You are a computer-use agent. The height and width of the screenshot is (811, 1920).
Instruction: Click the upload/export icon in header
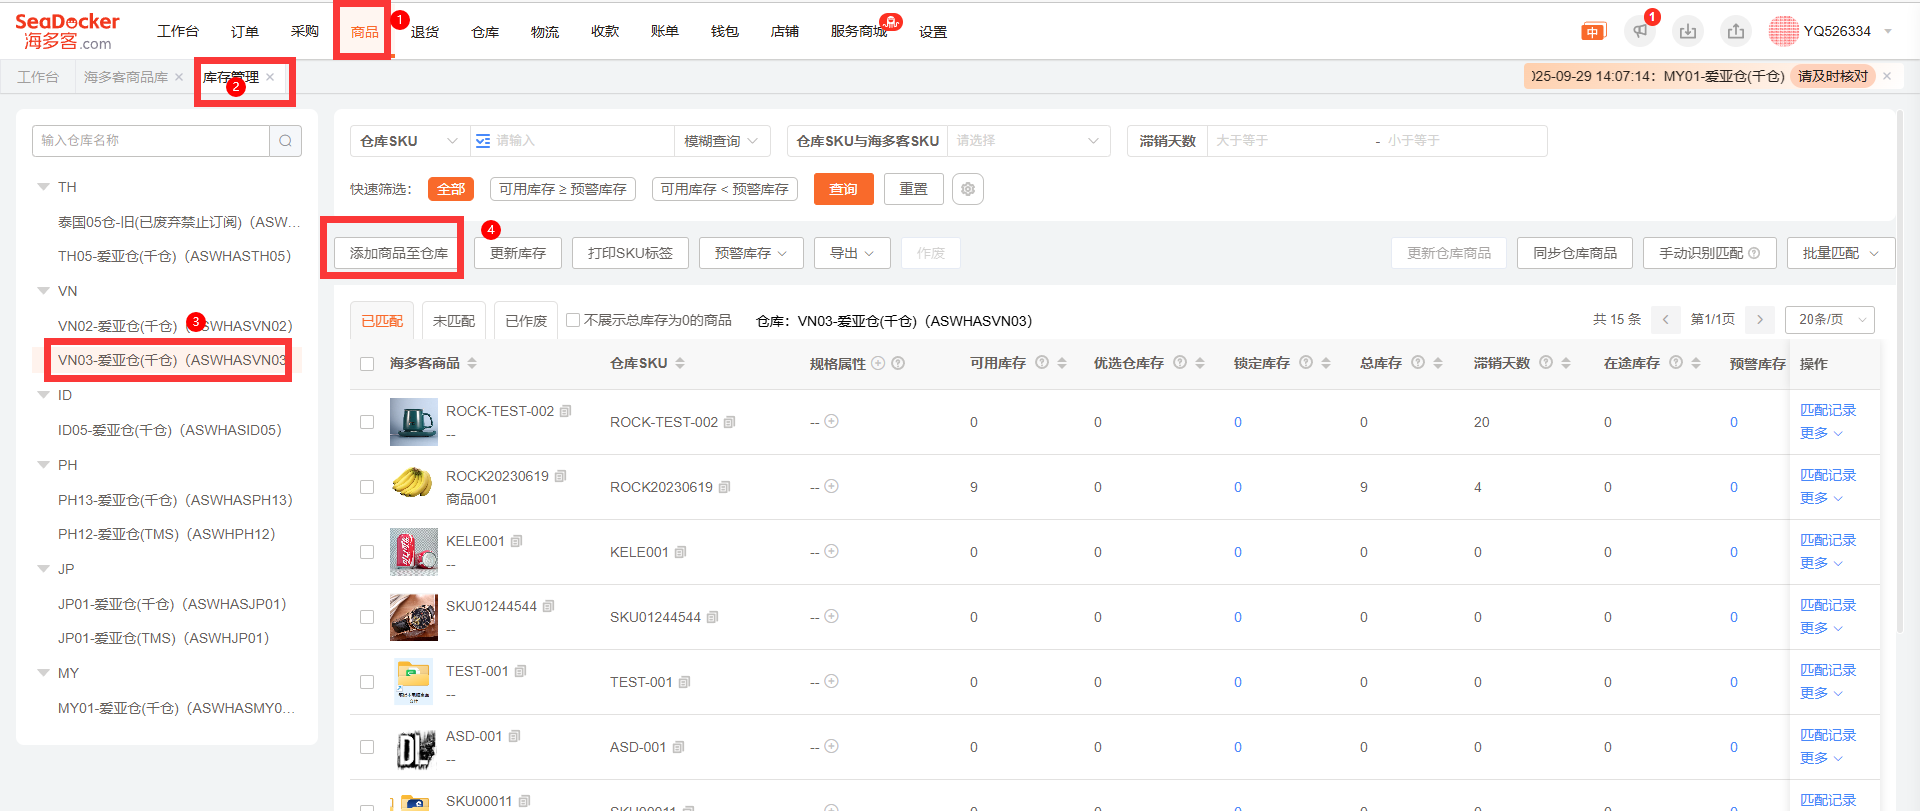click(1736, 31)
